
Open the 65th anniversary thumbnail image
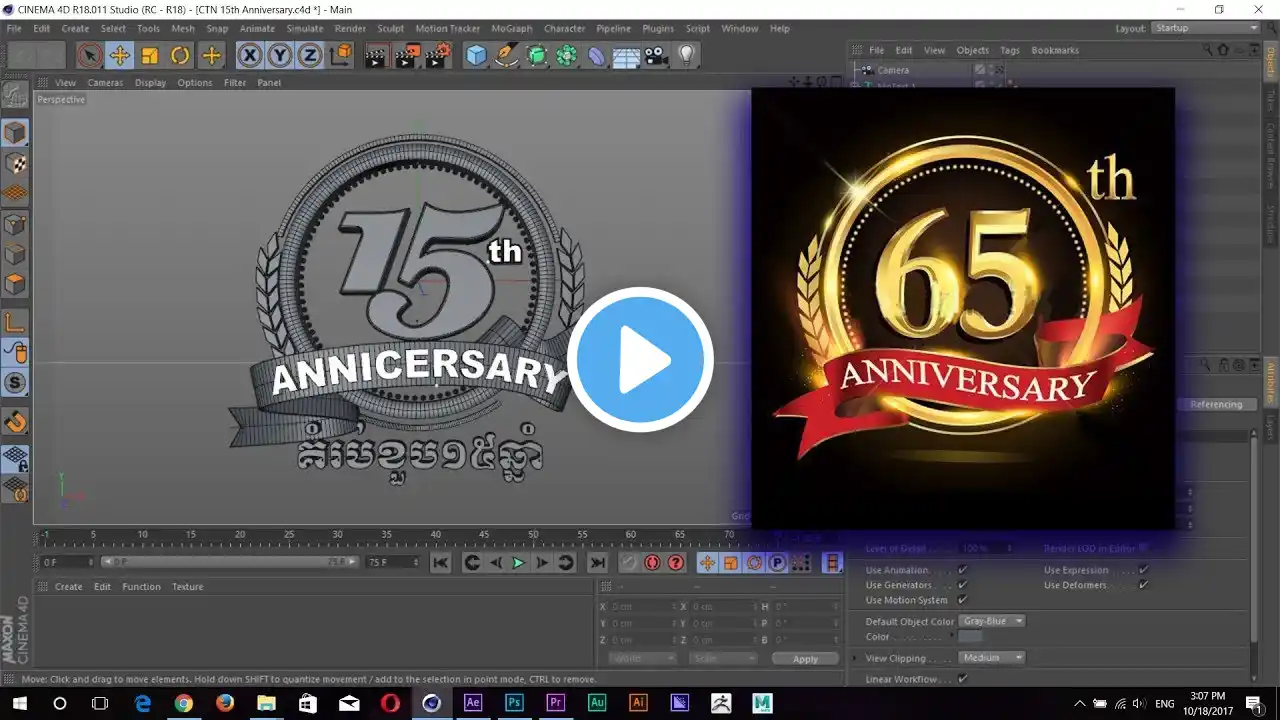pos(963,308)
